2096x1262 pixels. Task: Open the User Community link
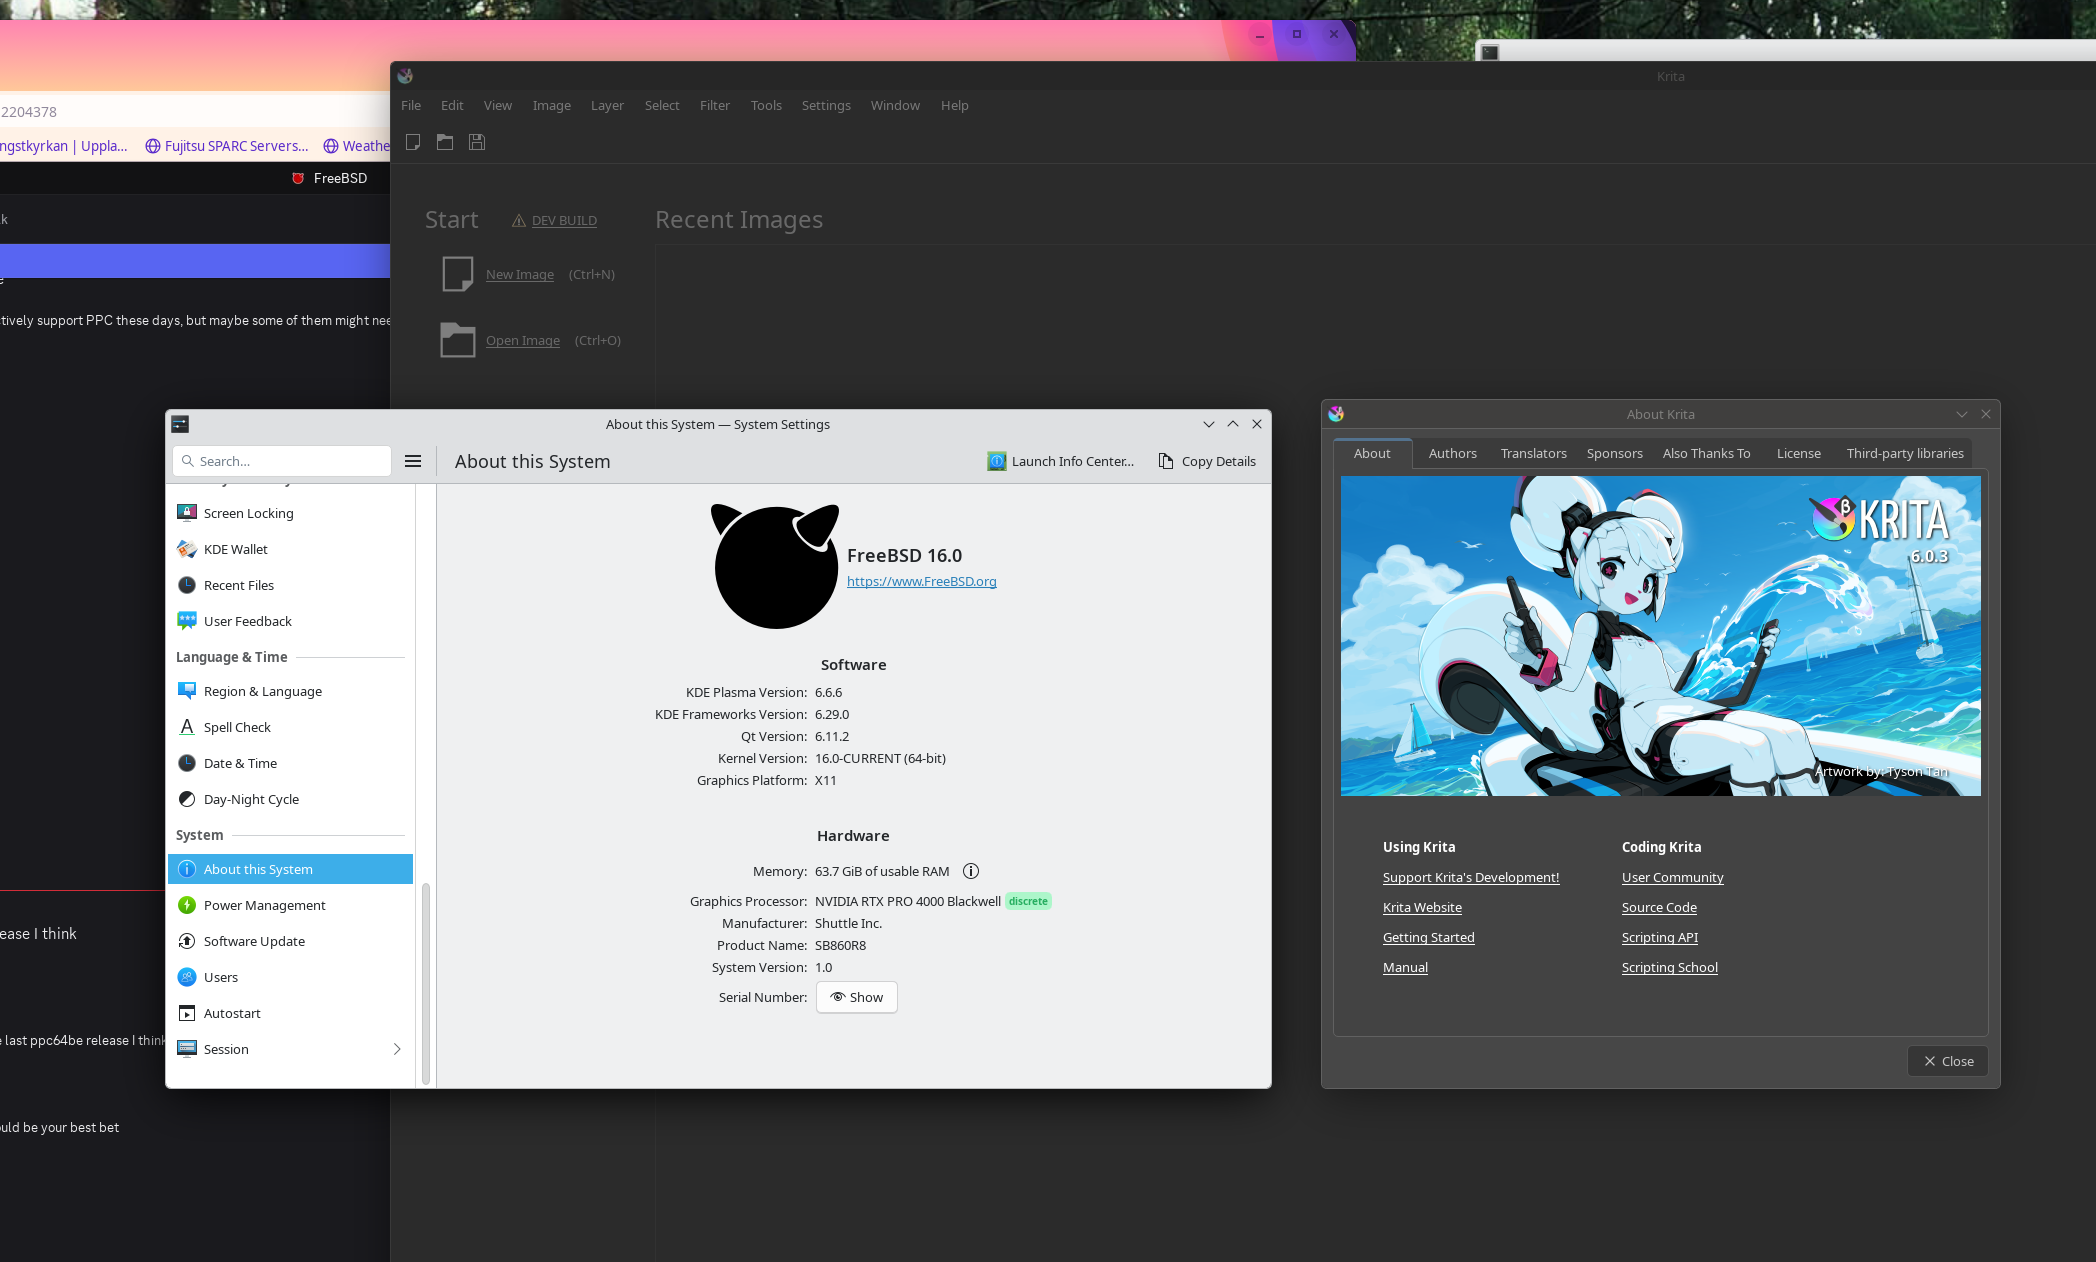pyautogui.click(x=1673, y=877)
